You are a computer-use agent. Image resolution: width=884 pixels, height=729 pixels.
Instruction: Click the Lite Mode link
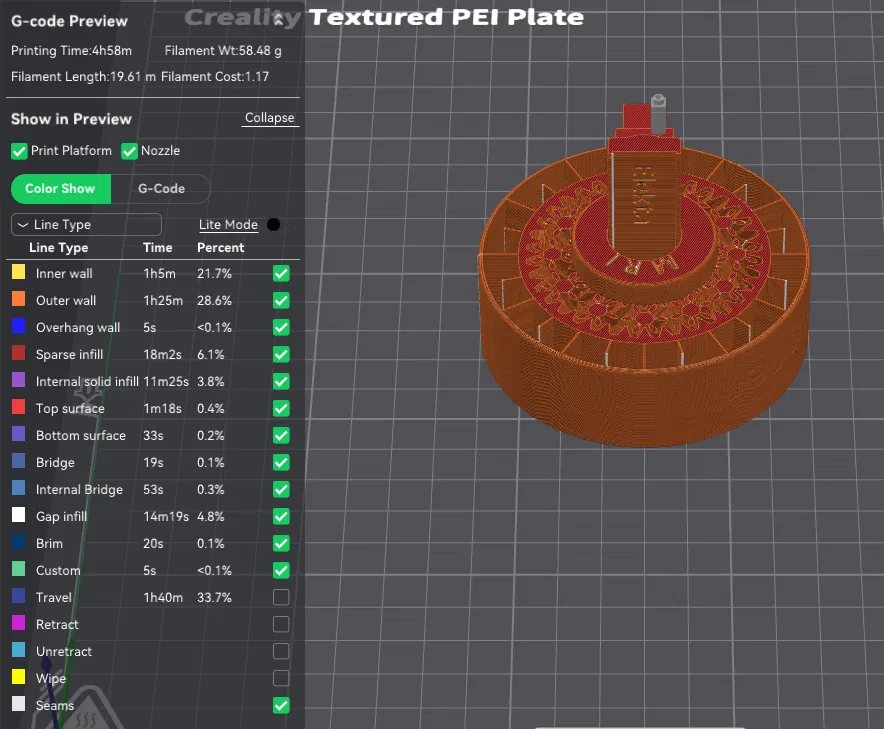228,224
